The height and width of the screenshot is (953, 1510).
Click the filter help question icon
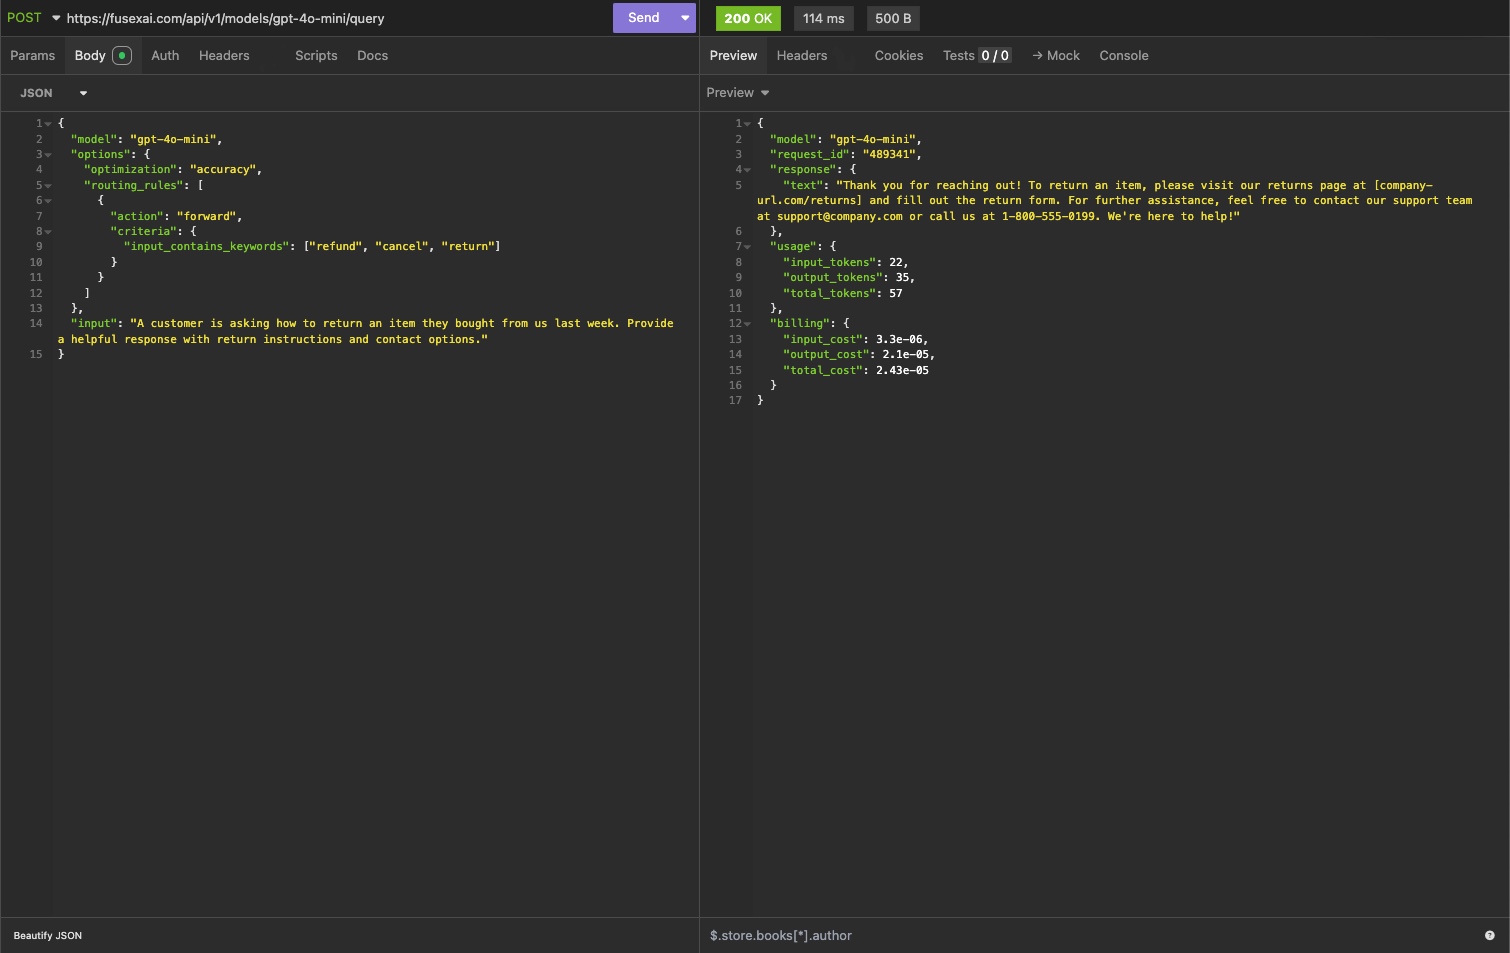pos(1489,936)
